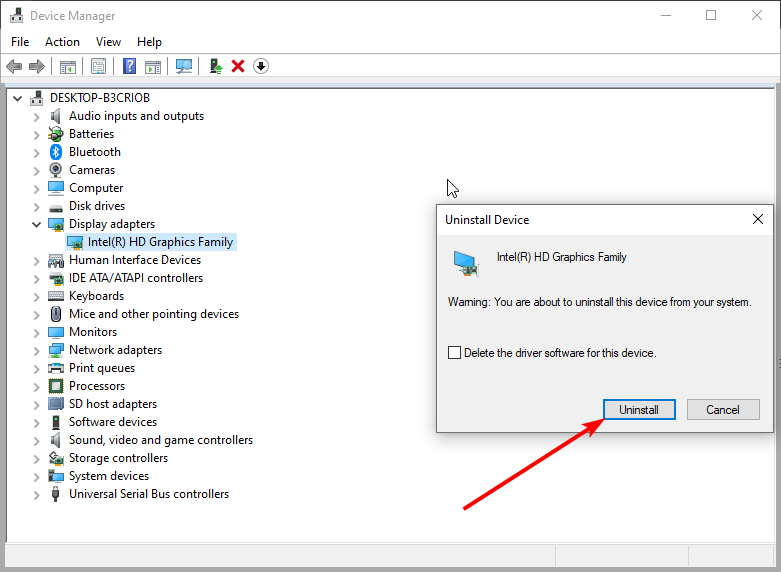781x572 pixels.
Task: Click the Back arrow toolbar icon
Action: [14, 66]
